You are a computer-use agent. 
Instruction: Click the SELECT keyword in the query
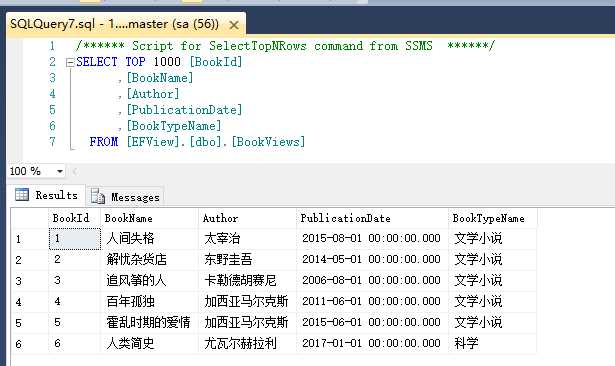click(96, 62)
